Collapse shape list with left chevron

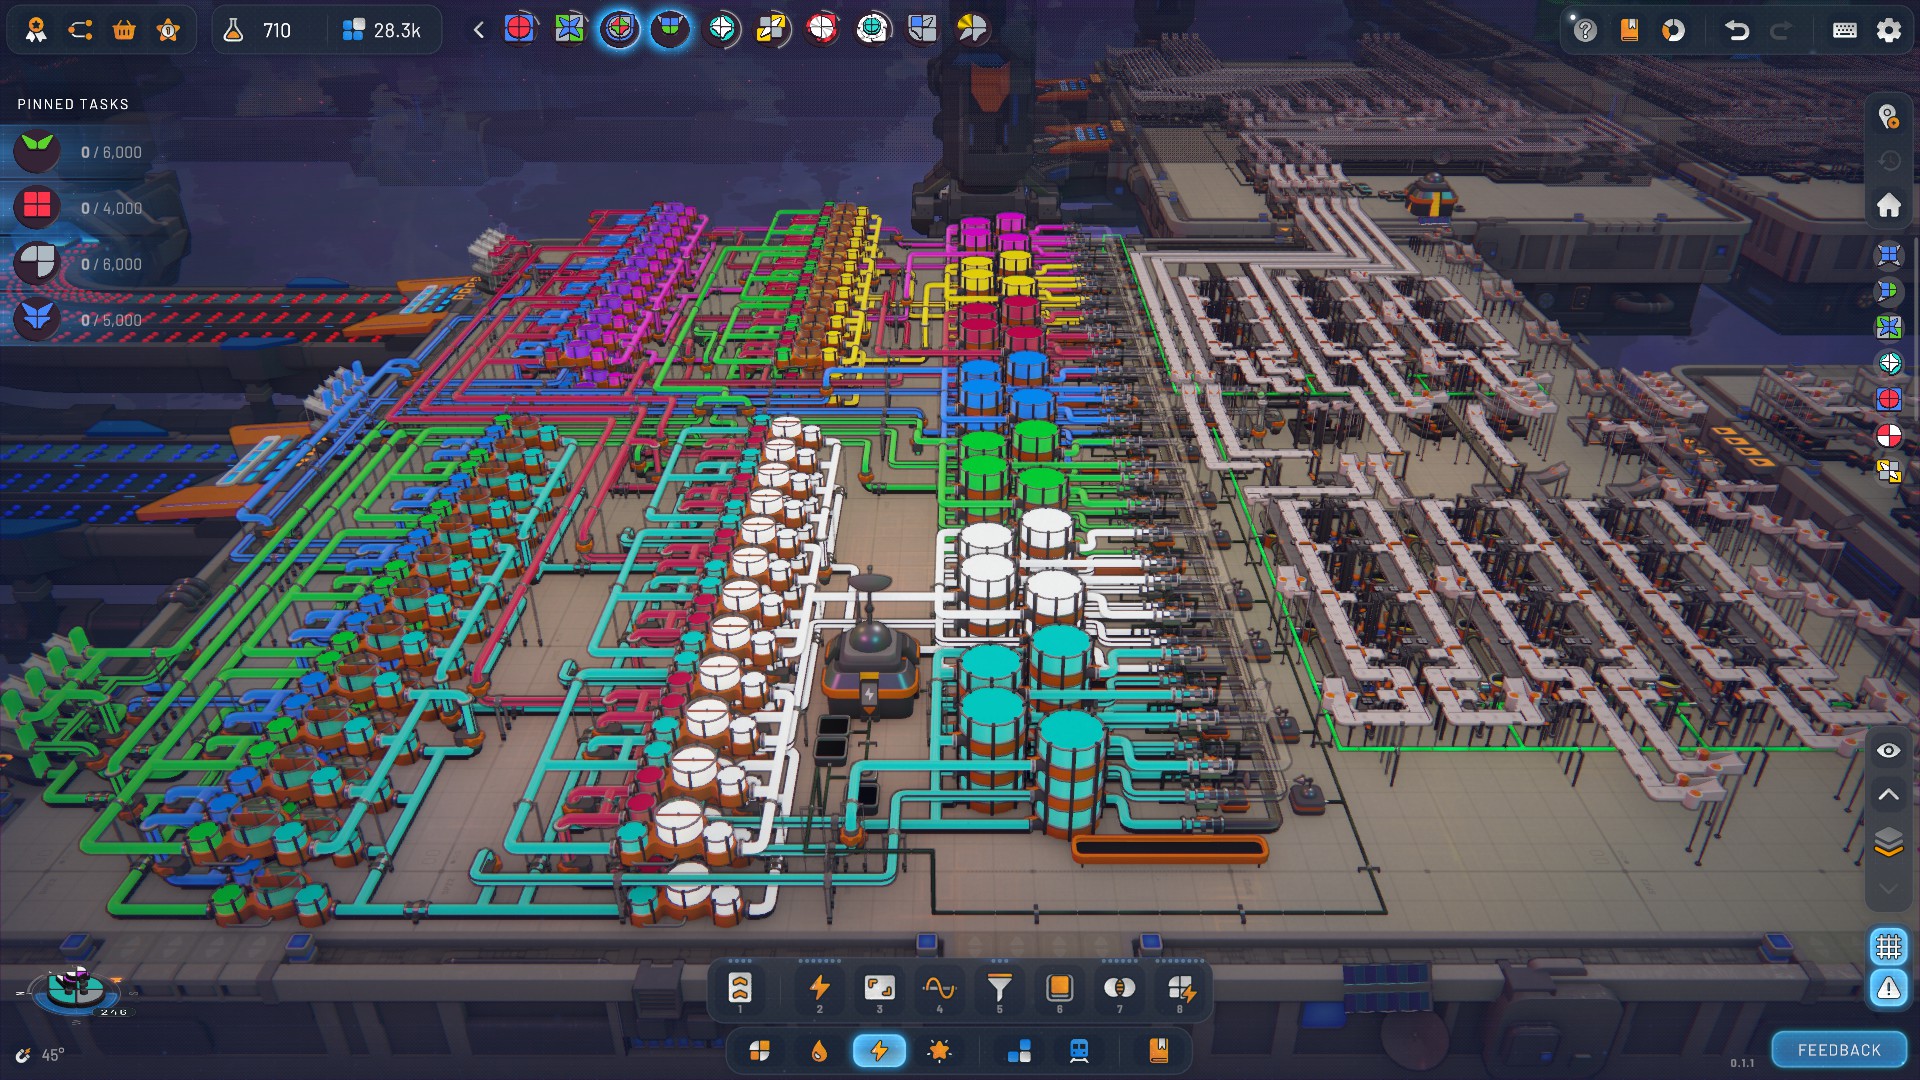click(479, 30)
